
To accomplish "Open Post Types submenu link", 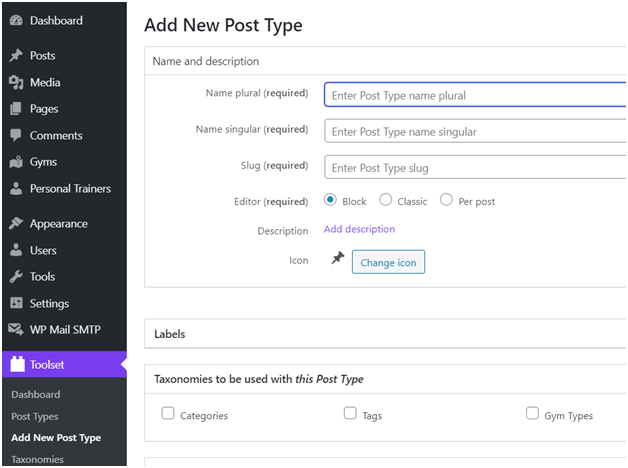I will 35,417.
